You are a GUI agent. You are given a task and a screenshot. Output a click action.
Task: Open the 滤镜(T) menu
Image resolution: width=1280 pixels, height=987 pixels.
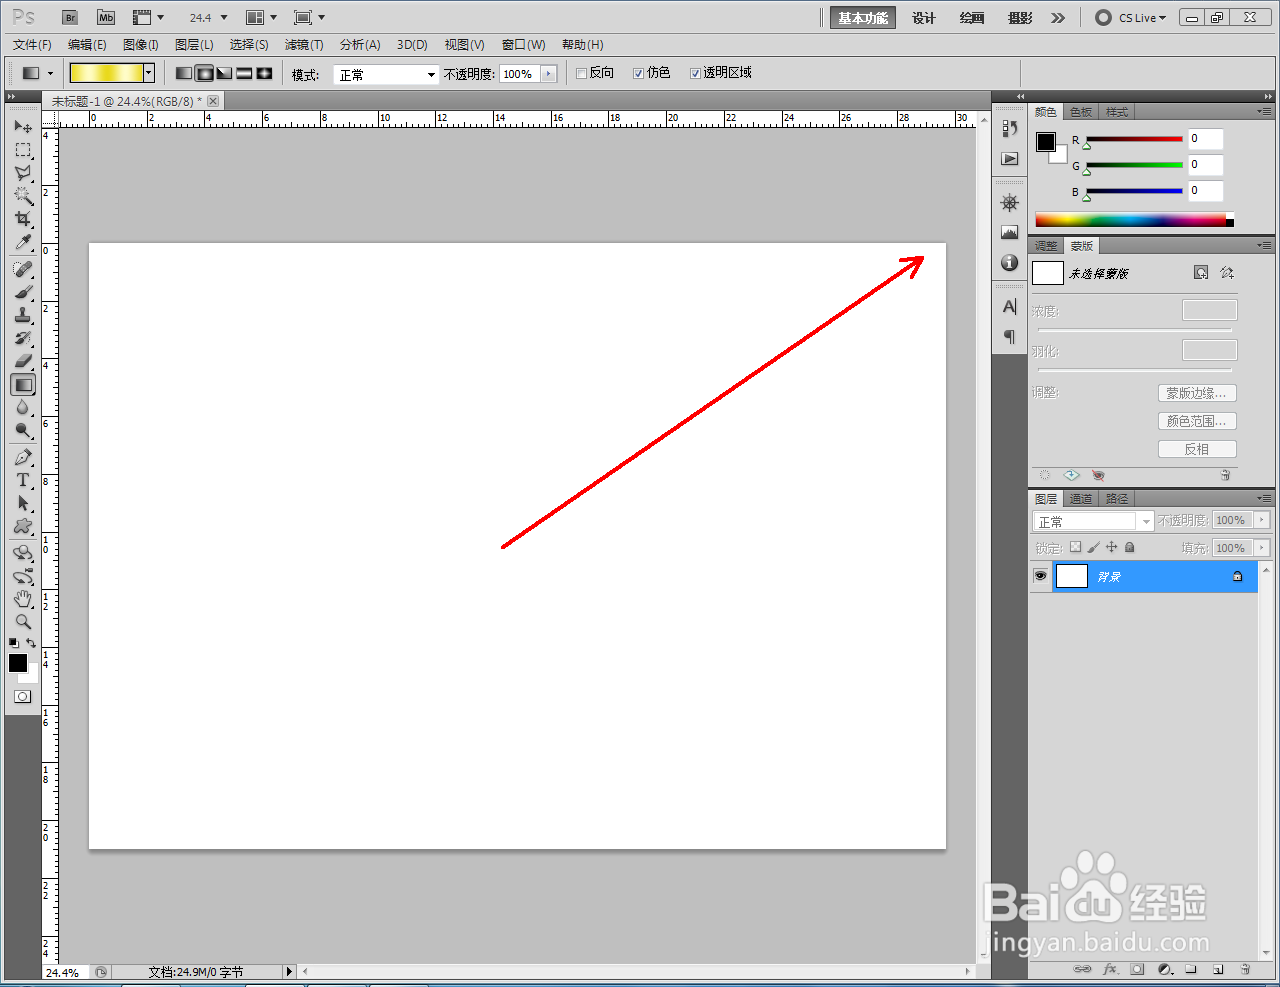[304, 45]
